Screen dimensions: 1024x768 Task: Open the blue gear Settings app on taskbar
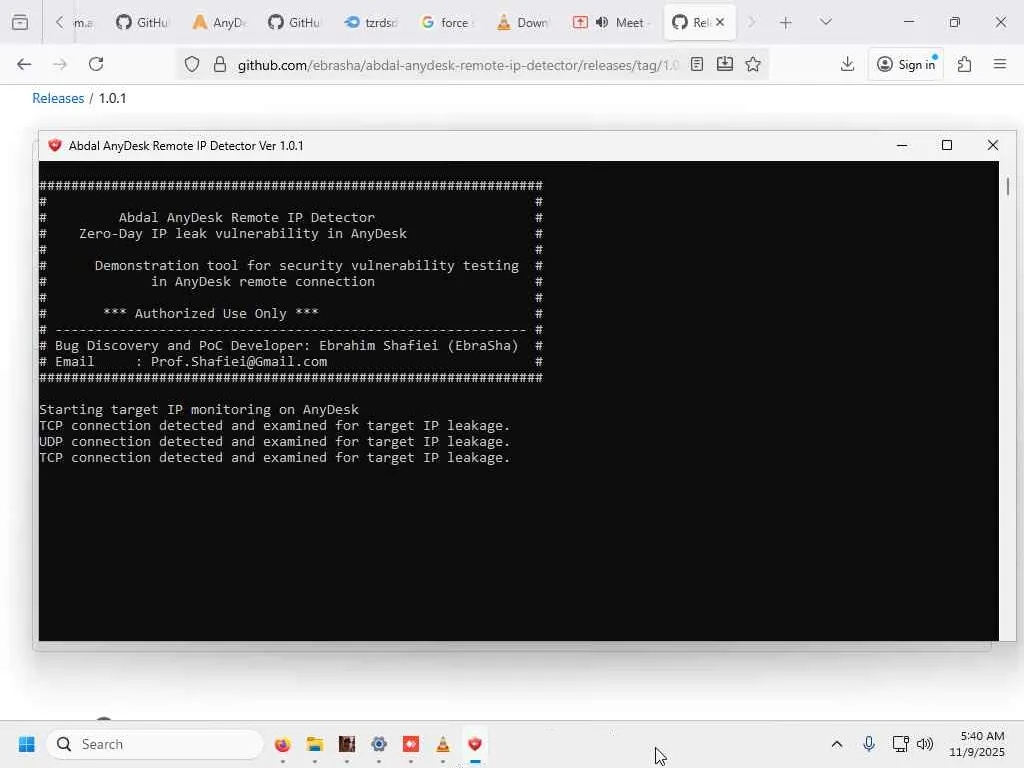(x=379, y=744)
